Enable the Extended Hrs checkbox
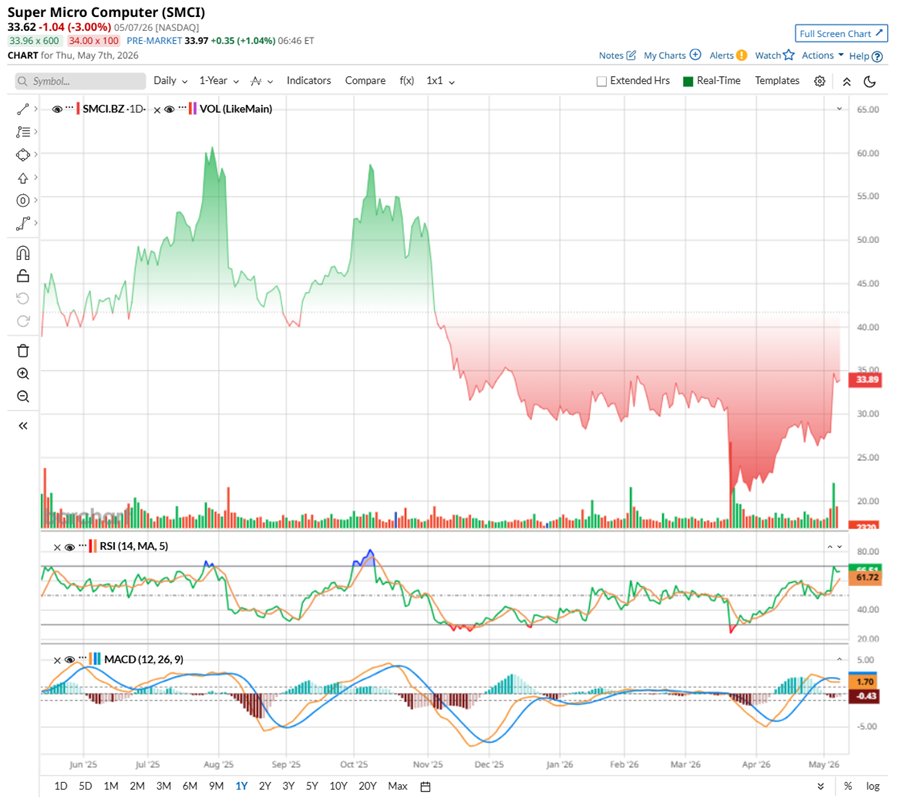The image size is (902, 802). [x=602, y=81]
